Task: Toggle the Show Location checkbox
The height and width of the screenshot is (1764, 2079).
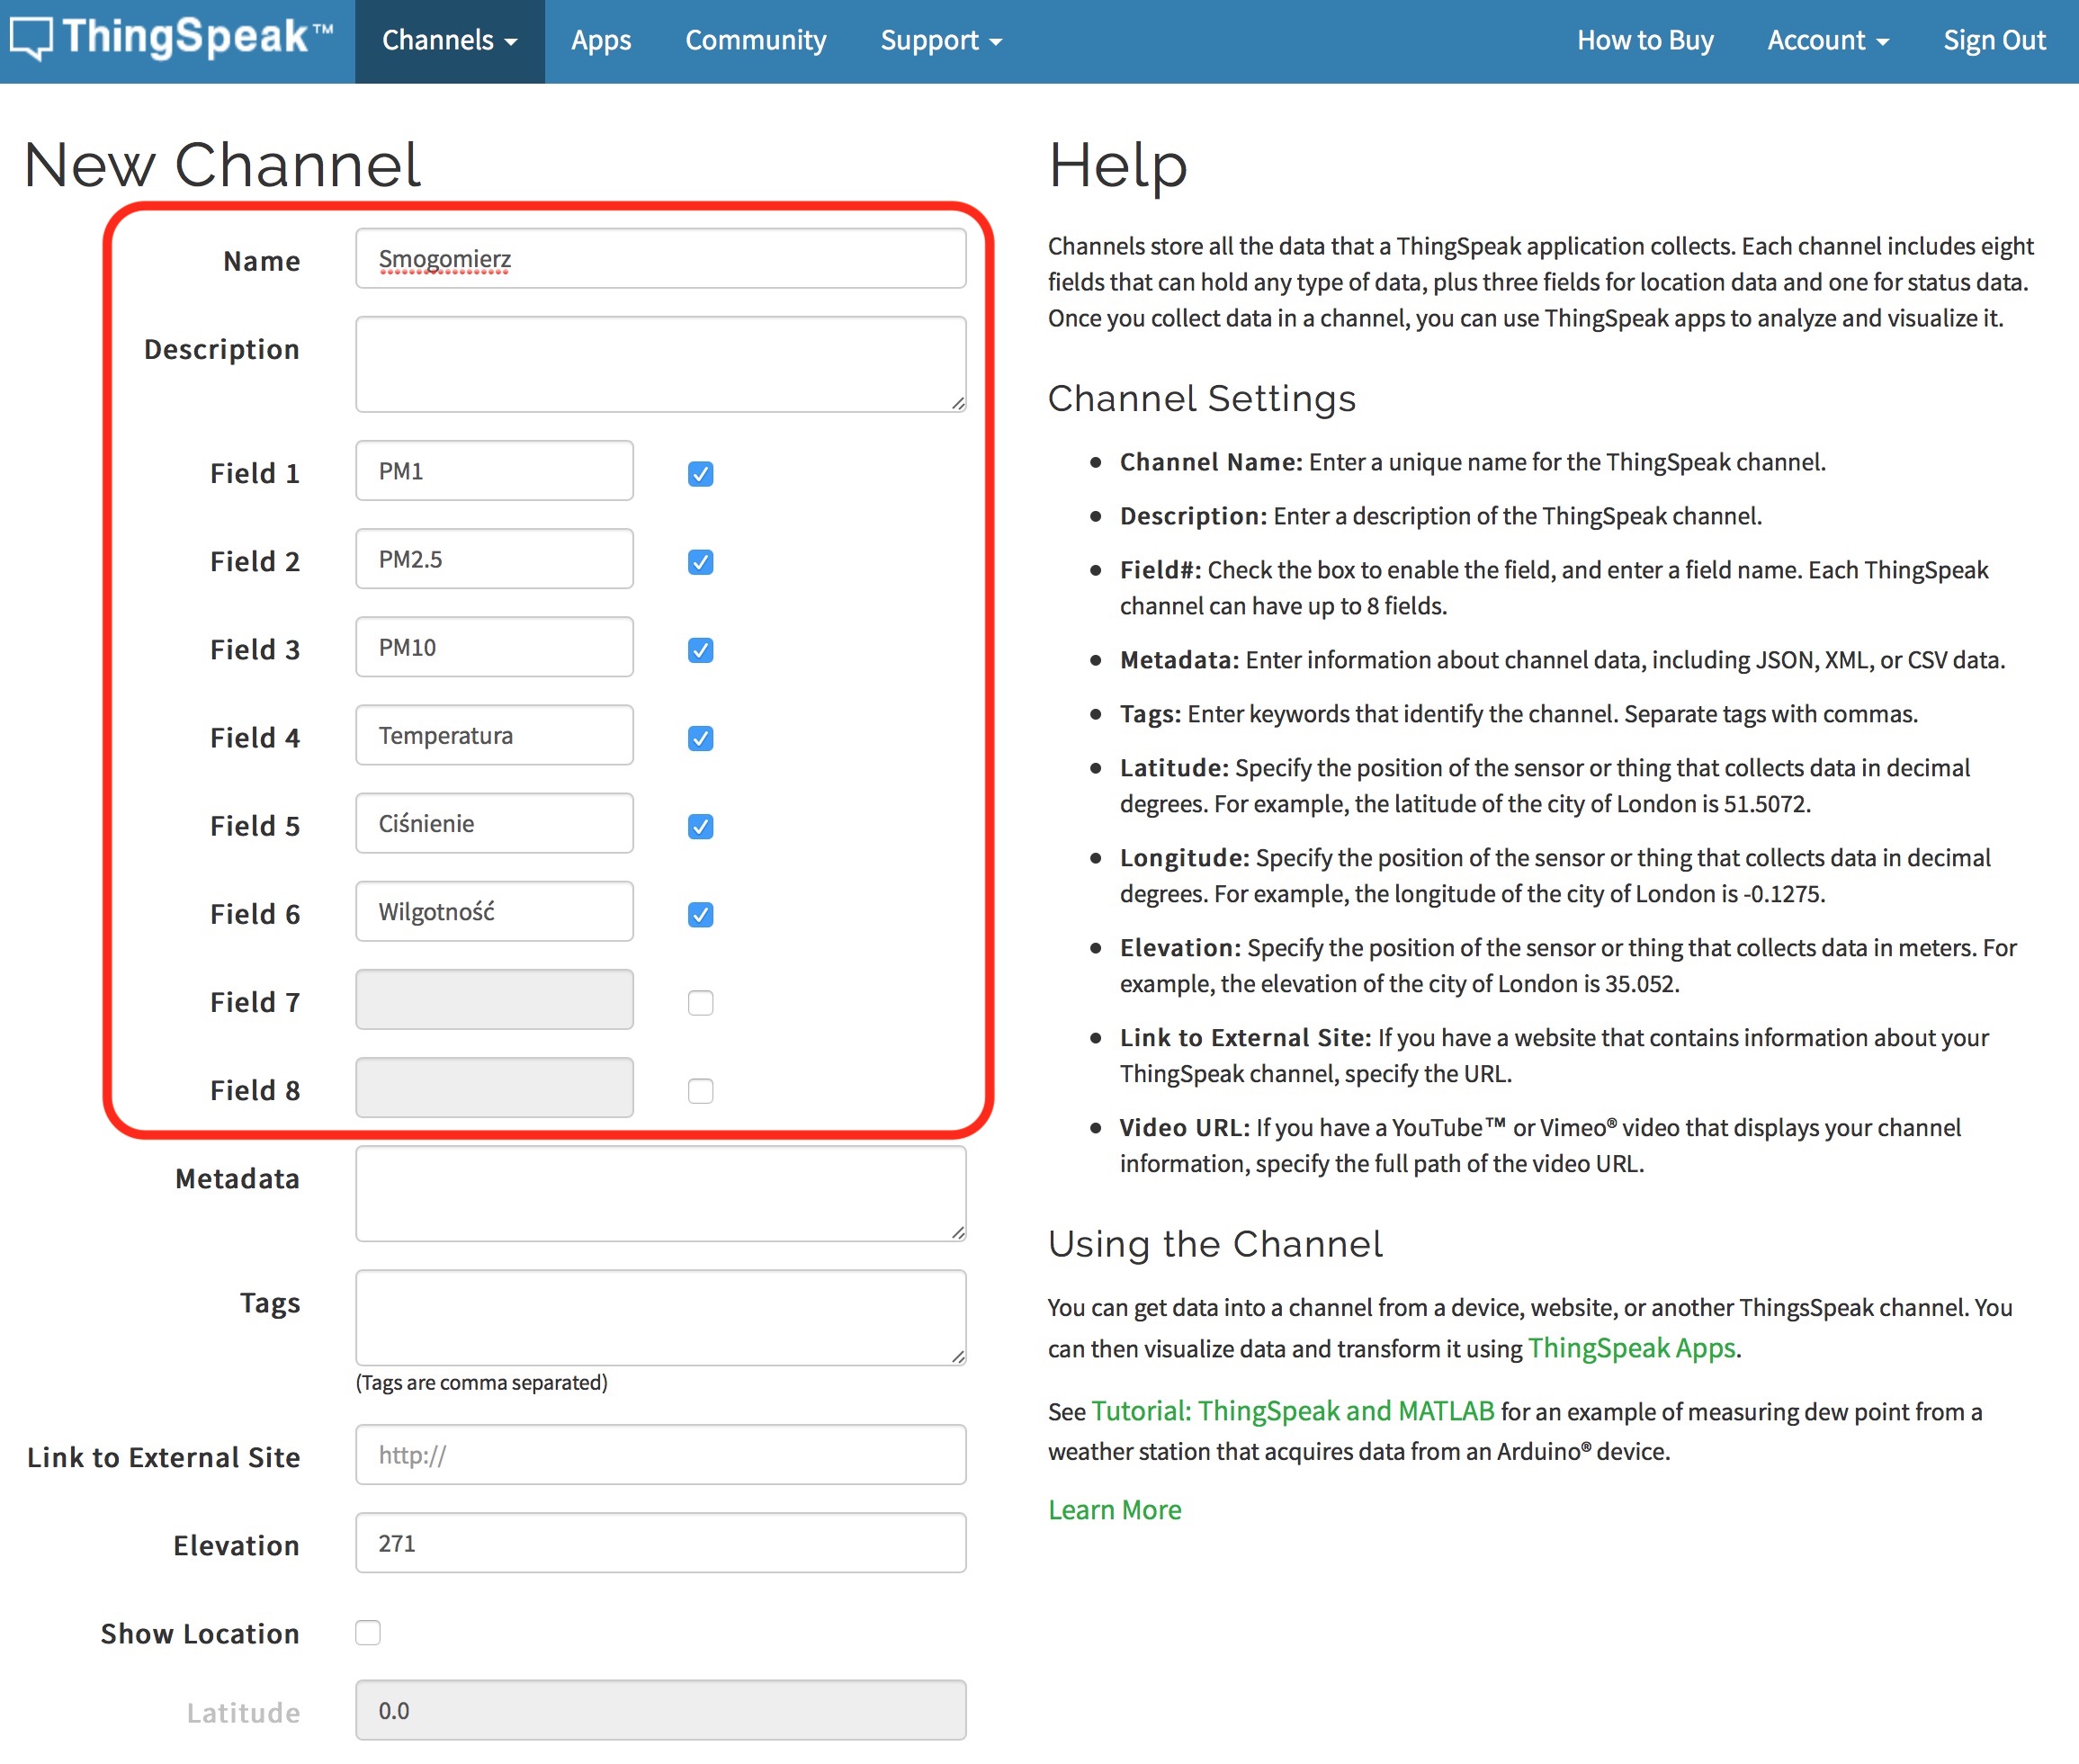Action: (368, 1632)
